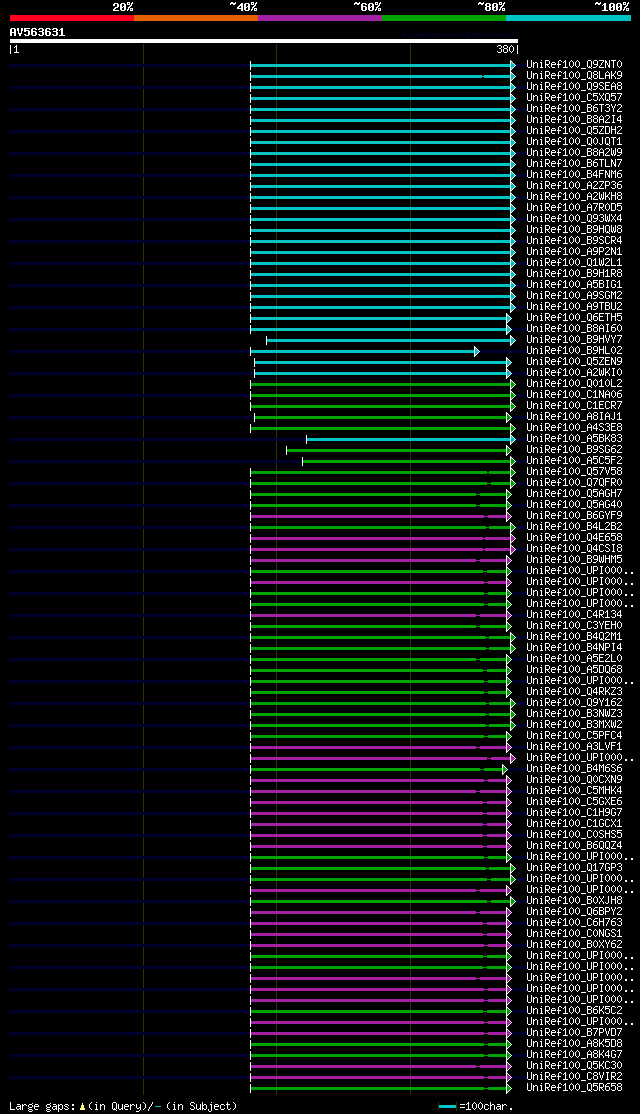640x1114 pixels.
Task: Select the UniRef100_Q7QFR0 label
Action: point(575,483)
